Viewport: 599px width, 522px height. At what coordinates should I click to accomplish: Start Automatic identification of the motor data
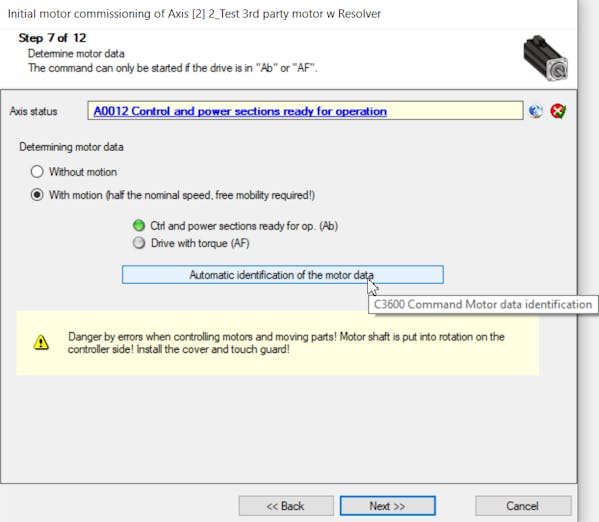[x=283, y=275]
